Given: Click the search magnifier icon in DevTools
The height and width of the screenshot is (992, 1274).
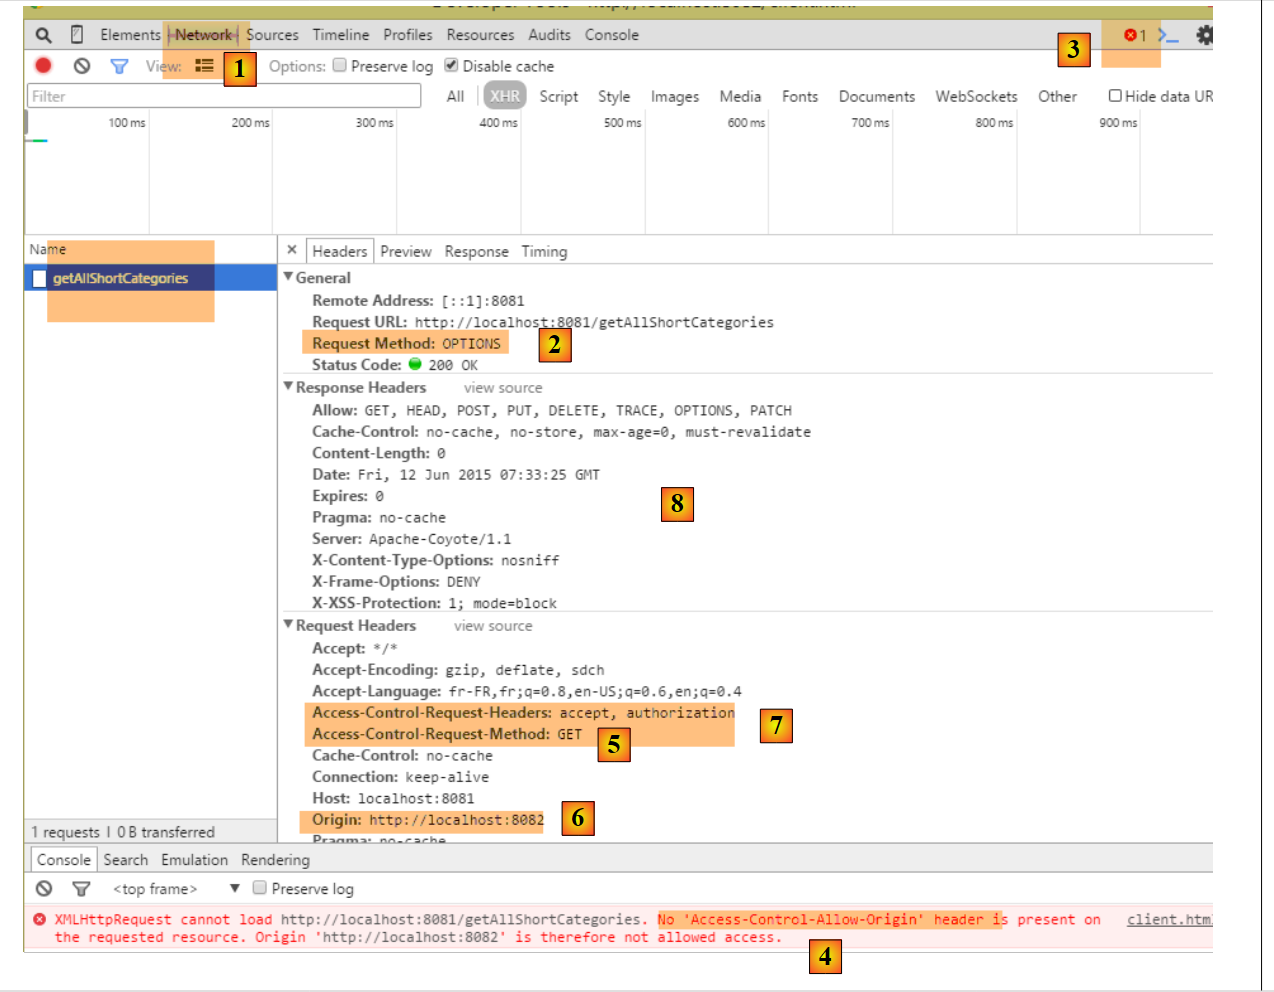Looking at the screenshot, I should (x=43, y=35).
